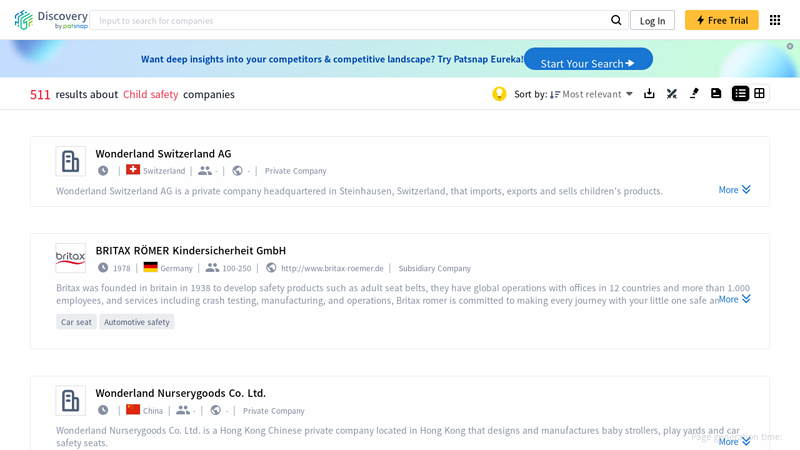Click the Free Trial button
This screenshot has width=800, height=450.
click(721, 20)
